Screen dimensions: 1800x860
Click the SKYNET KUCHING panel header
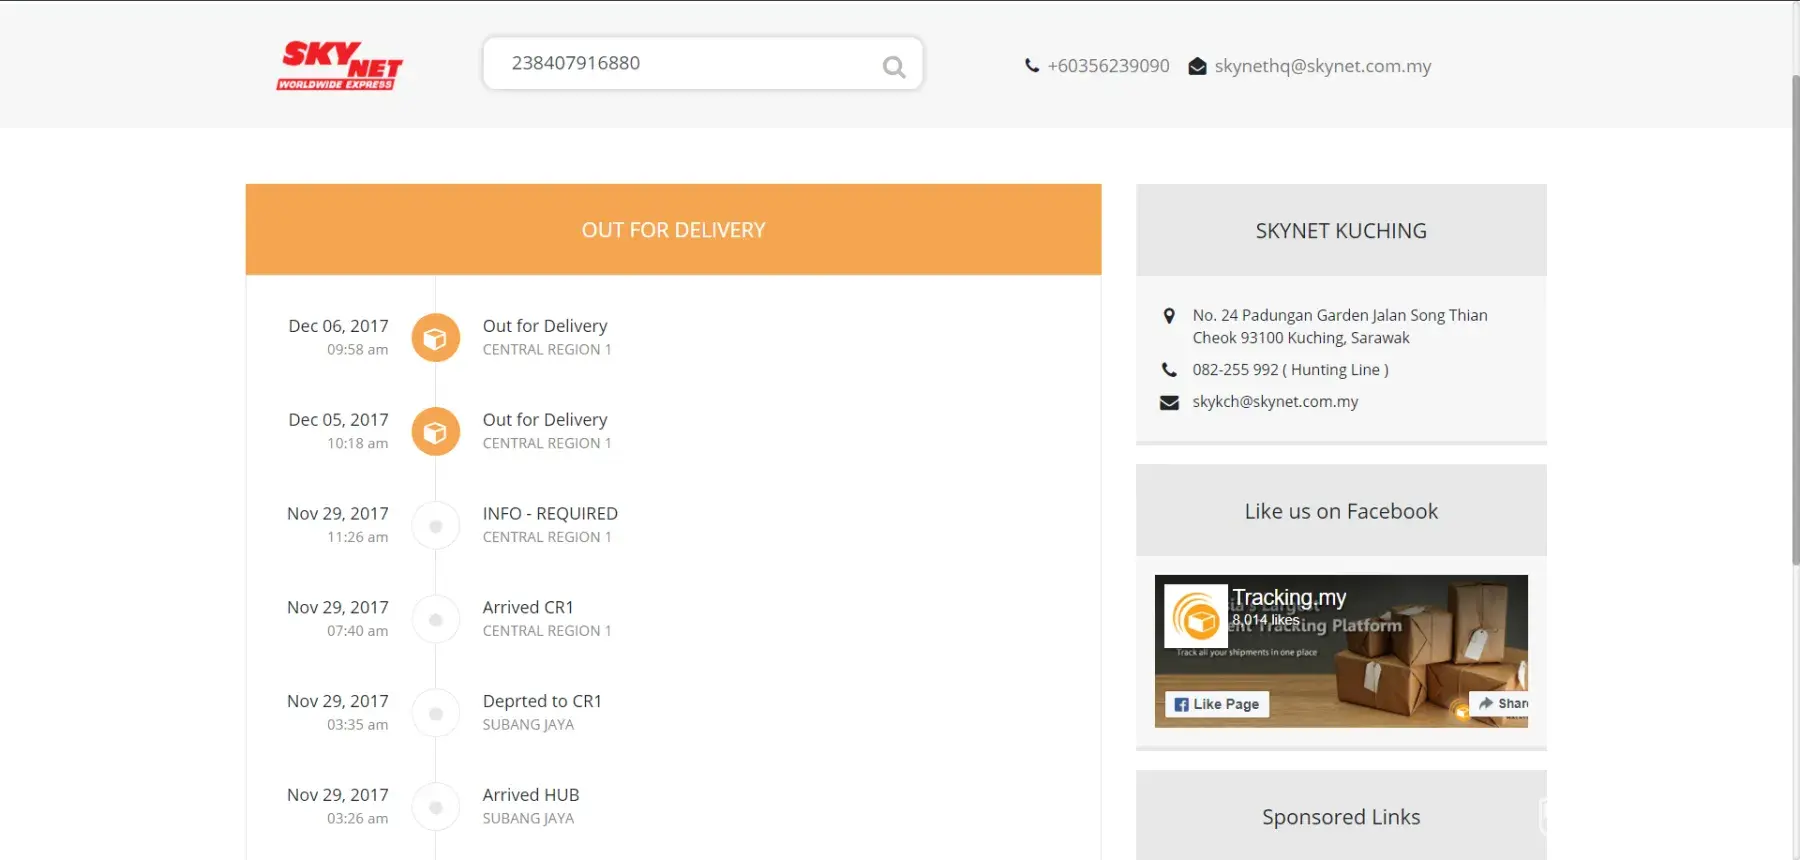click(1341, 231)
